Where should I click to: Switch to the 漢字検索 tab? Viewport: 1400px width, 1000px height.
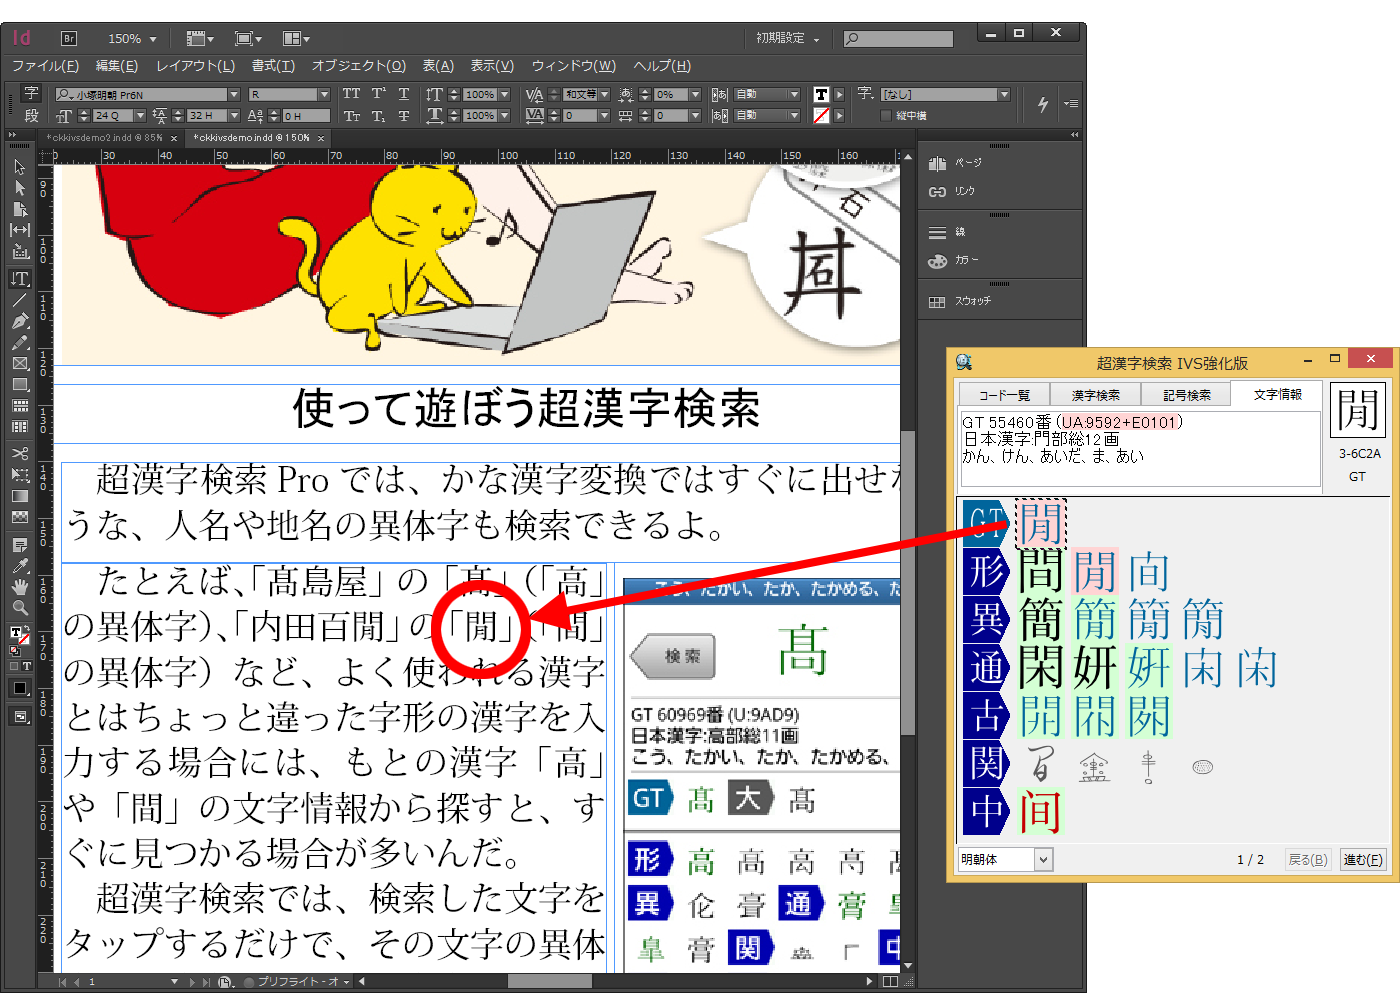point(1095,395)
